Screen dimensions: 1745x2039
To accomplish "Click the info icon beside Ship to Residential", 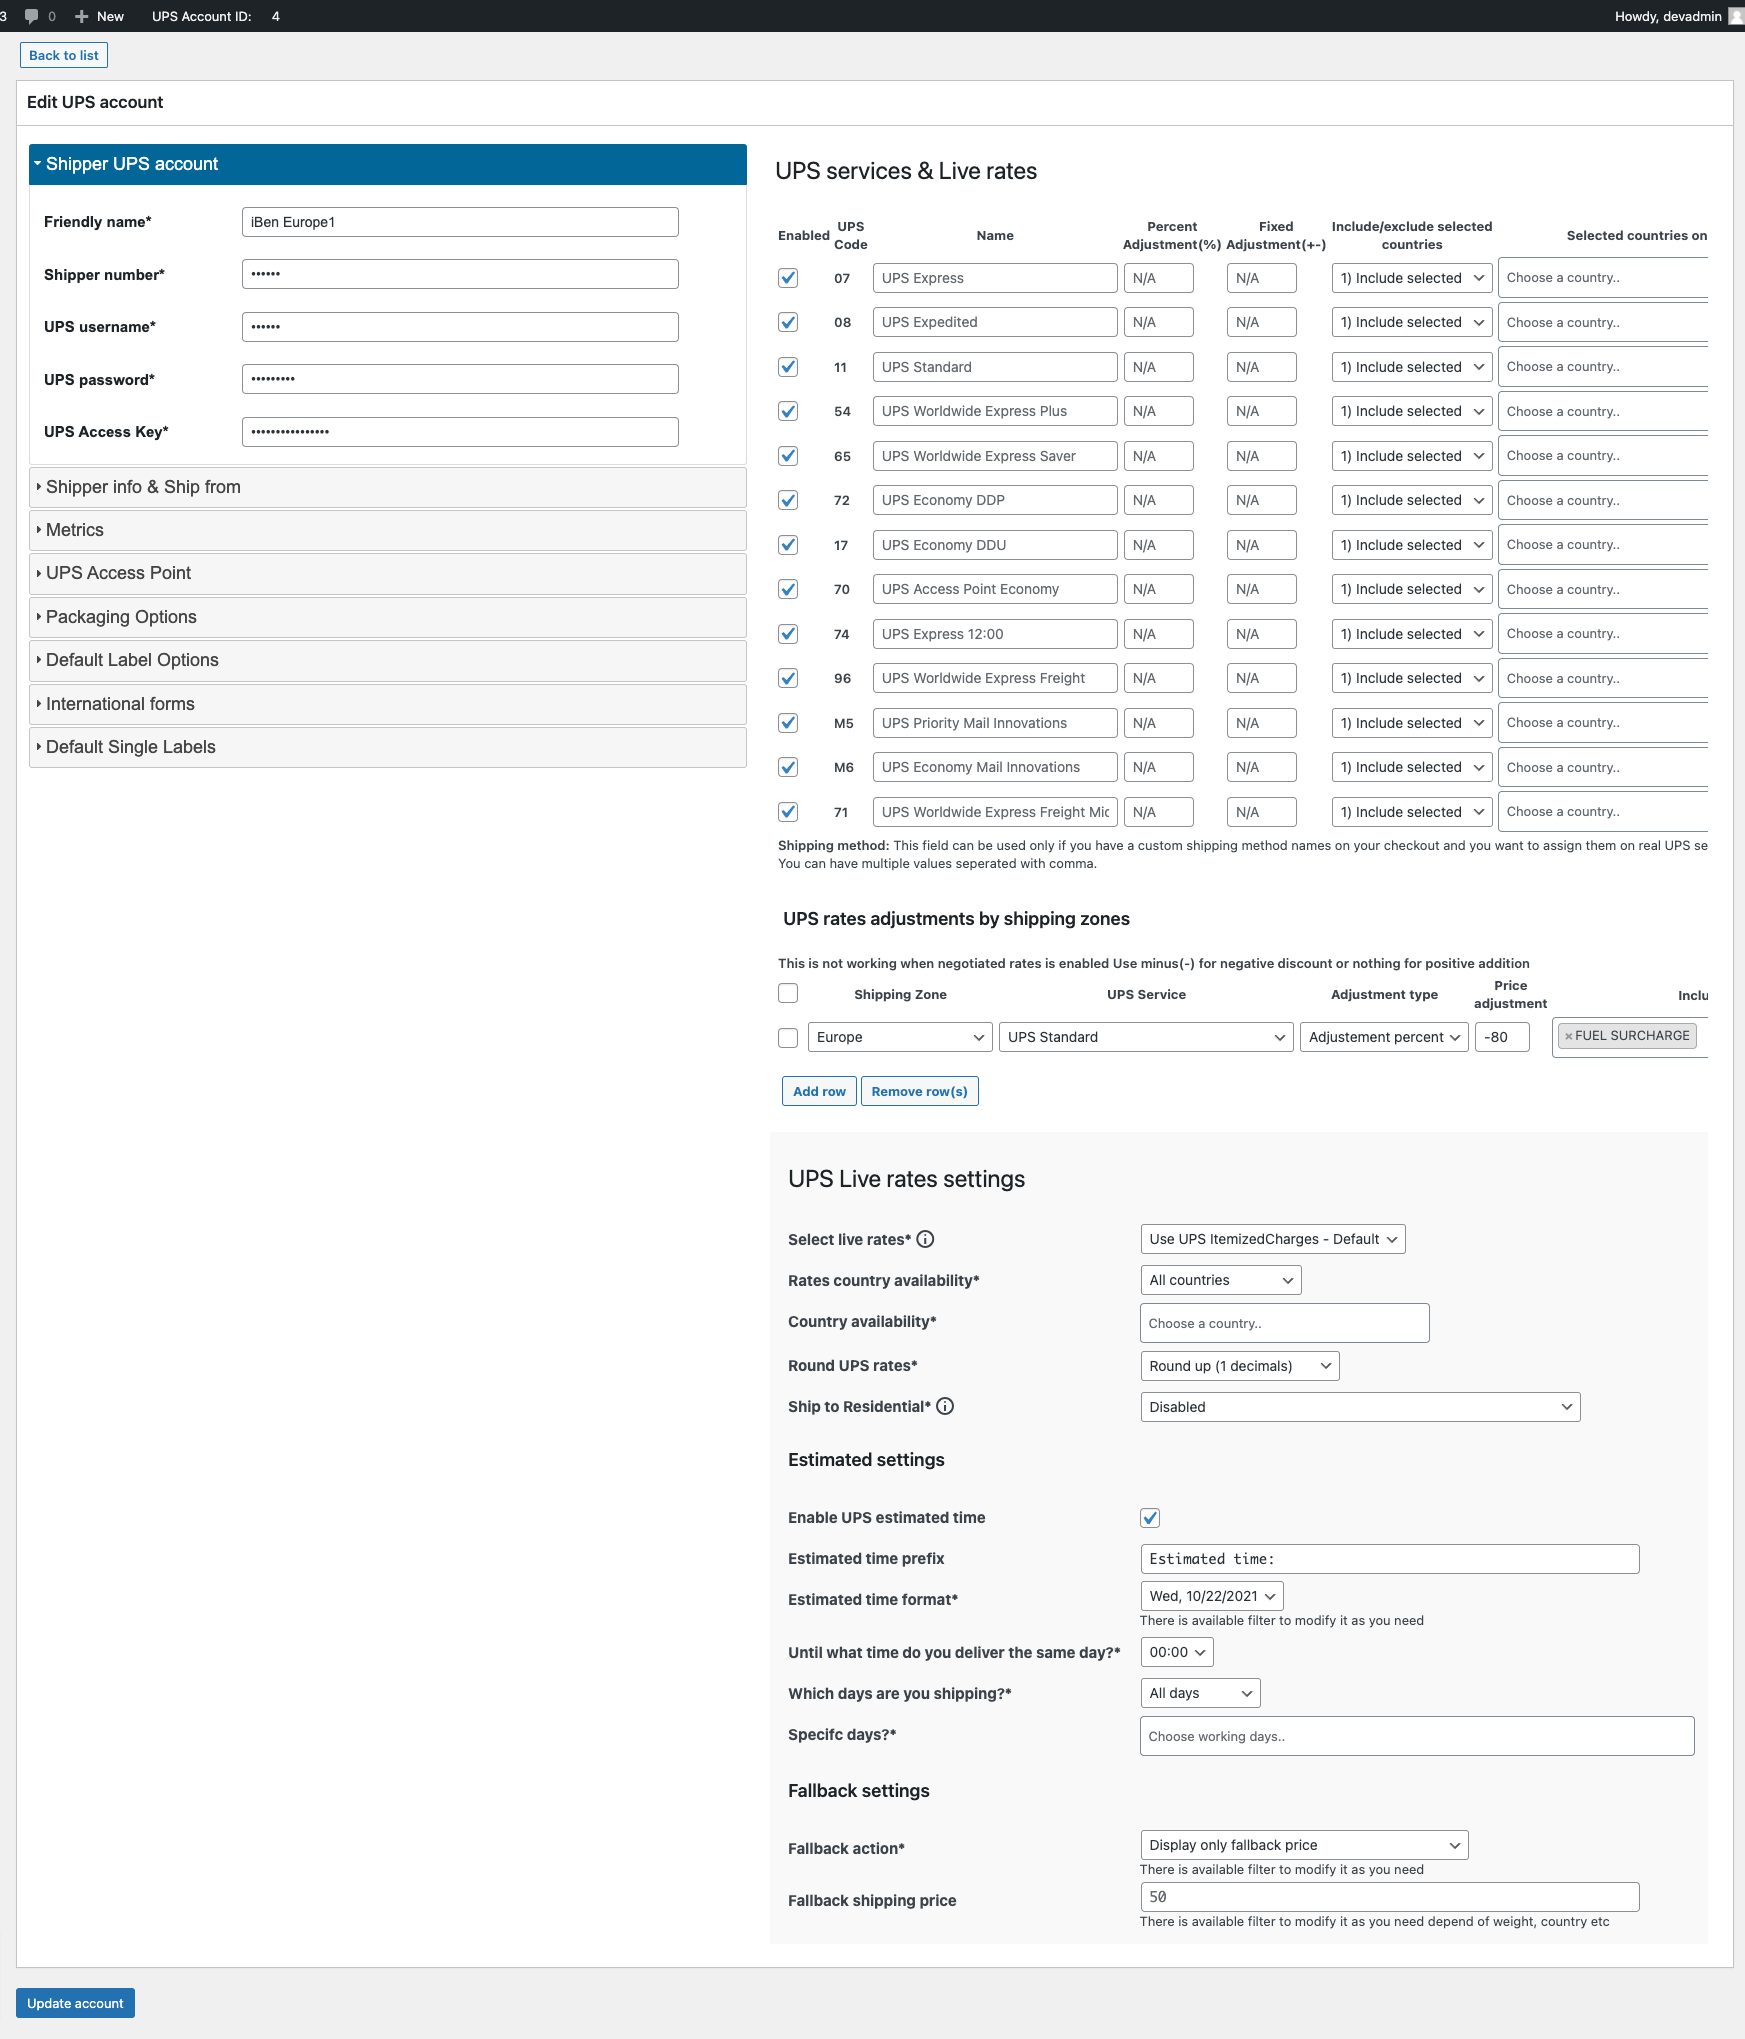I will click(945, 1406).
